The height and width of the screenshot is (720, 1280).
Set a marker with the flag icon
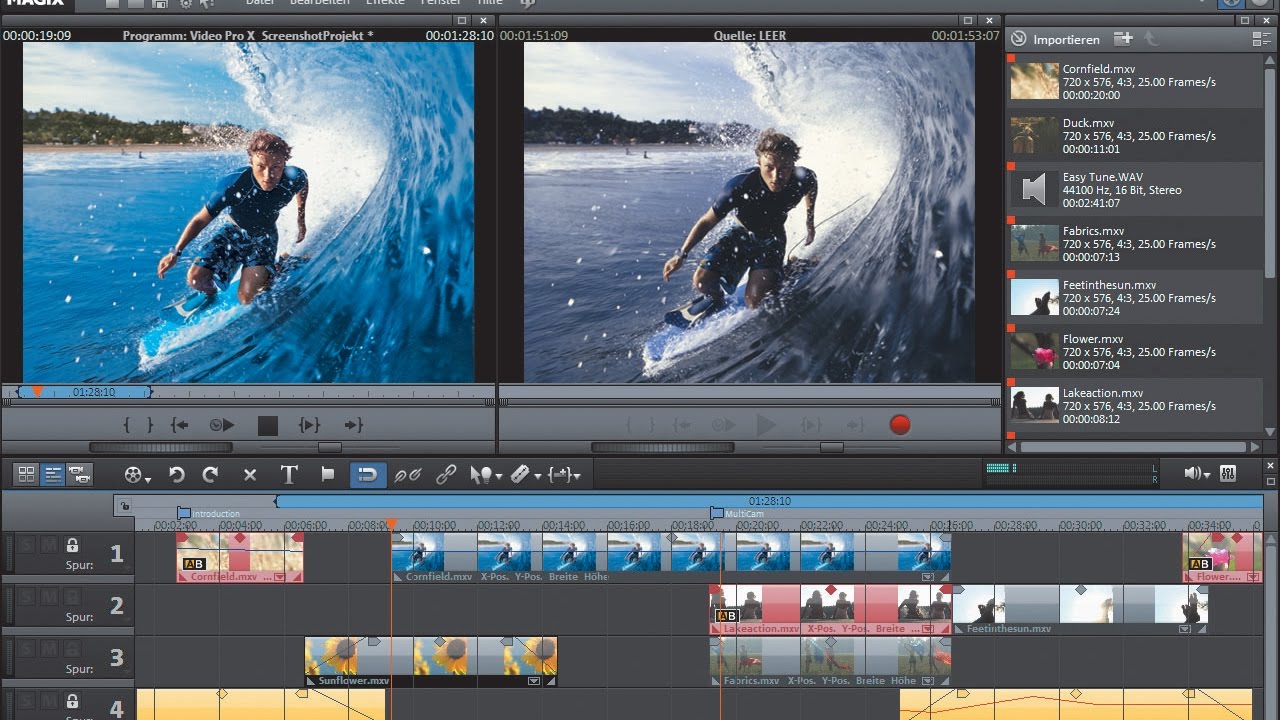pyautogui.click(x=327, y=475)
